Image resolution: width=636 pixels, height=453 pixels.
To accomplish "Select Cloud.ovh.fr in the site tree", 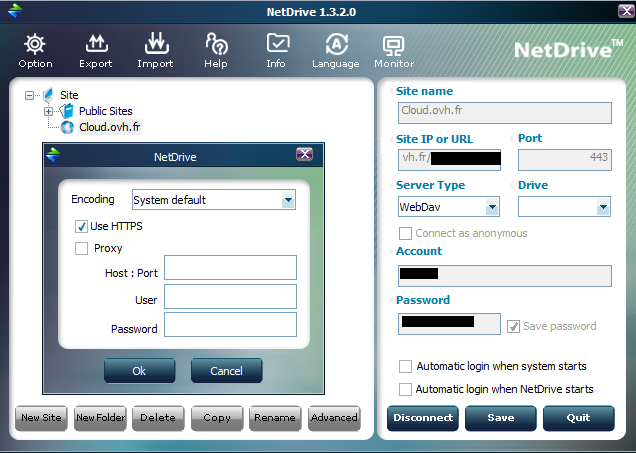I will coord(110,127).
